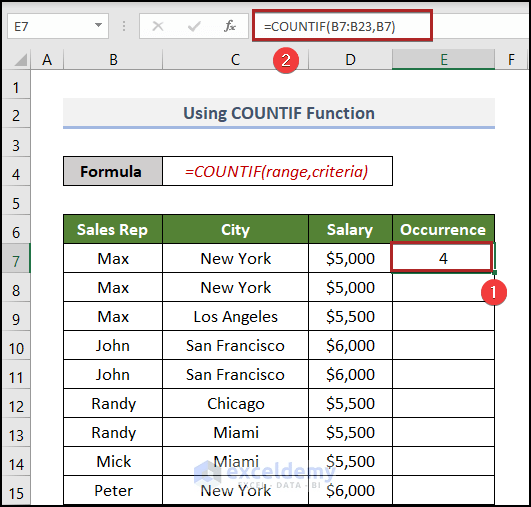
Task: Select empty Occurrence cell E8
Action: [x=443, y=288]
